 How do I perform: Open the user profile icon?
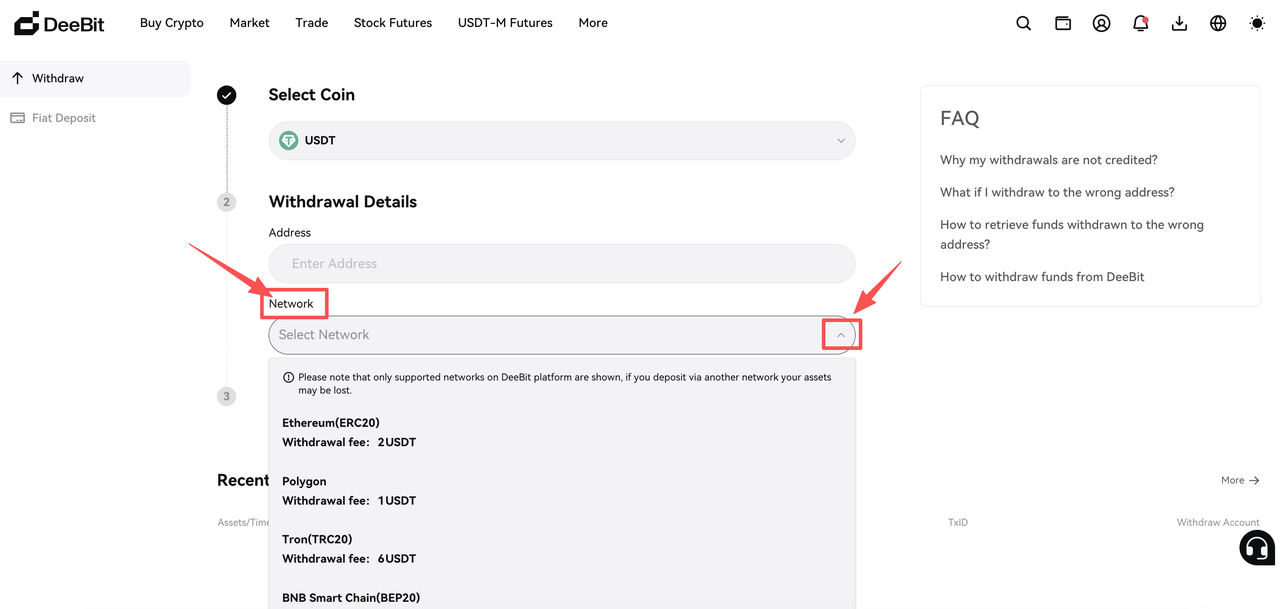tap(1101, 23)
